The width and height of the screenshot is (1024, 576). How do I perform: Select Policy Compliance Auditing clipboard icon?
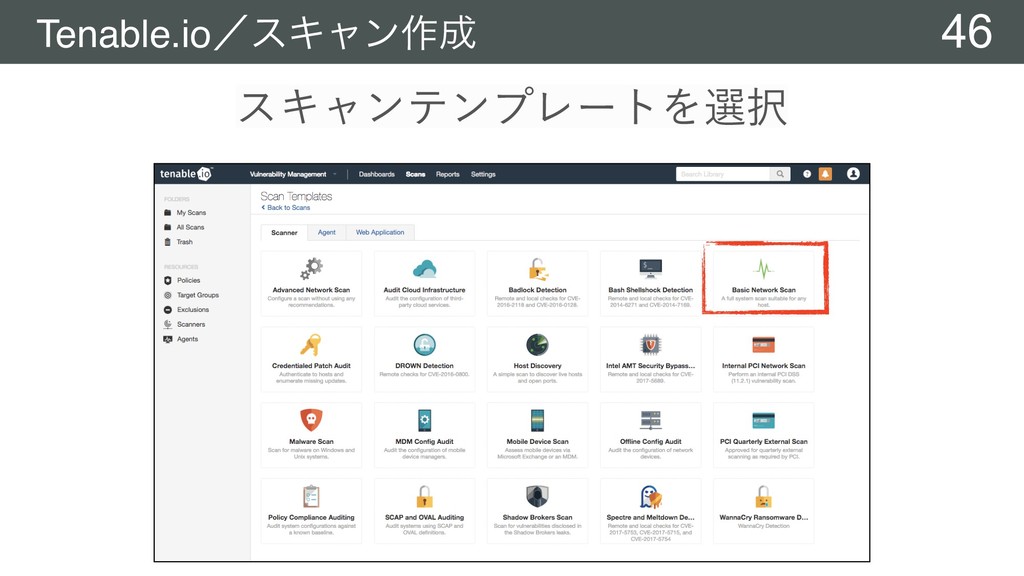pyautogui.click(x=312, y=496)
